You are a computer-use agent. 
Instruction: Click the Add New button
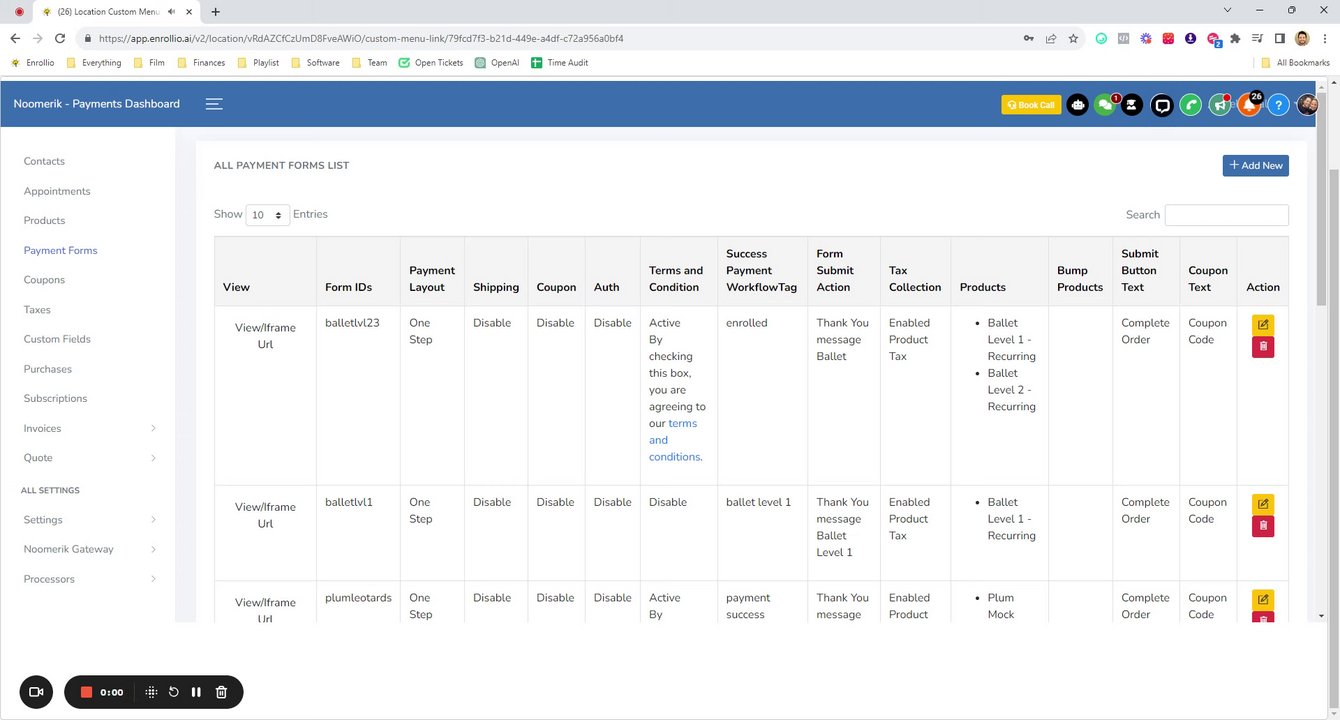click(1255, 166)
